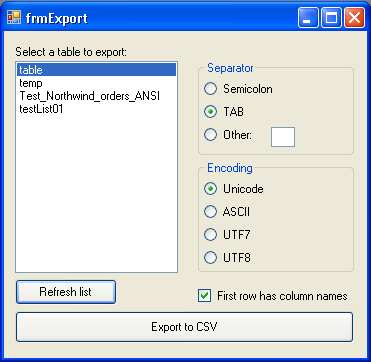Screen dimensions: 371x362
Task: Click the empty area of table listbox
Action: pos(96,193)
